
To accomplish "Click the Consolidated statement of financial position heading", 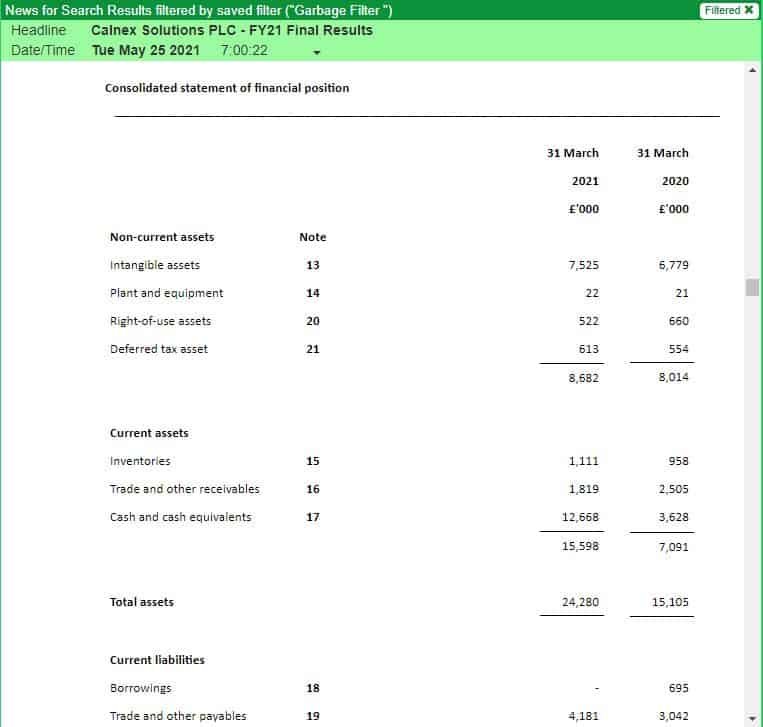I will (227, 88).
